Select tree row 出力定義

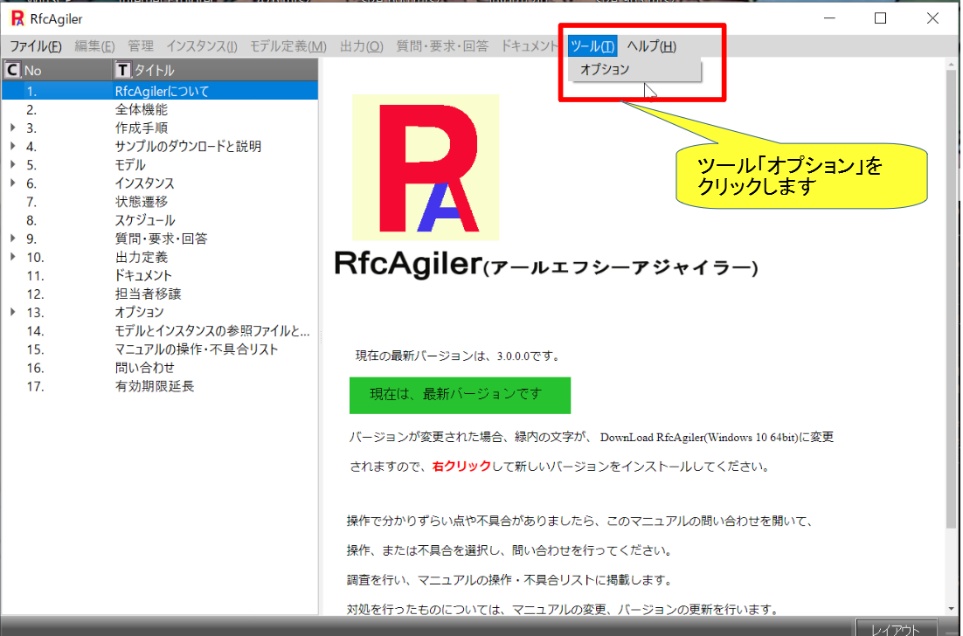click(x=160, y=257)
